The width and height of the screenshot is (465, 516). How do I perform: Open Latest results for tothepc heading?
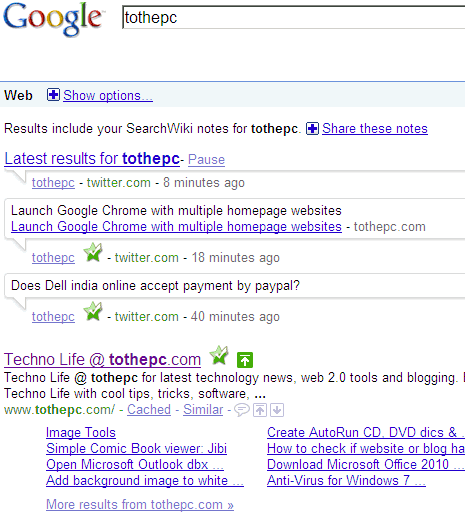(x=92, y=159)
